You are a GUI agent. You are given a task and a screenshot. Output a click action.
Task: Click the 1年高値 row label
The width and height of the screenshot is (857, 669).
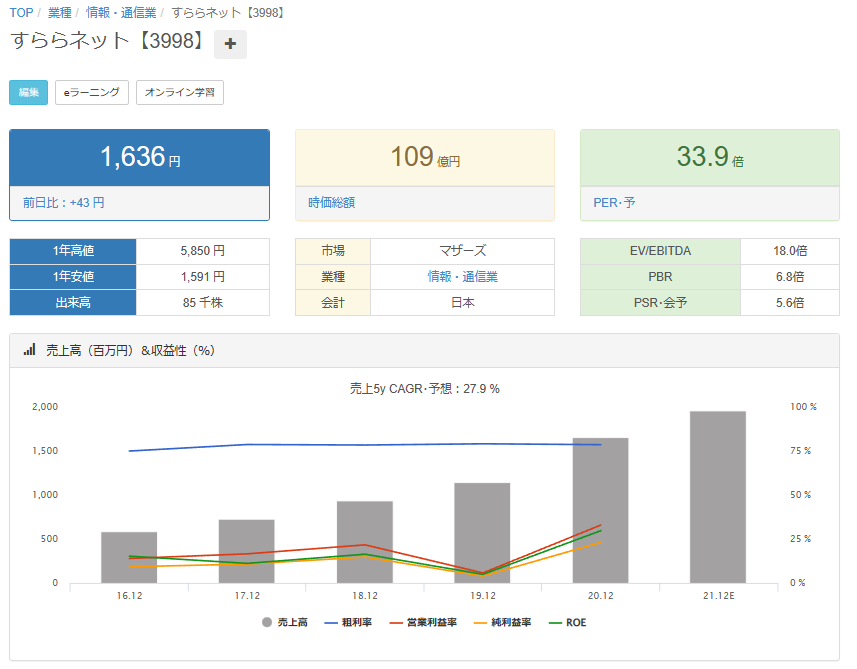pos(73,251)
